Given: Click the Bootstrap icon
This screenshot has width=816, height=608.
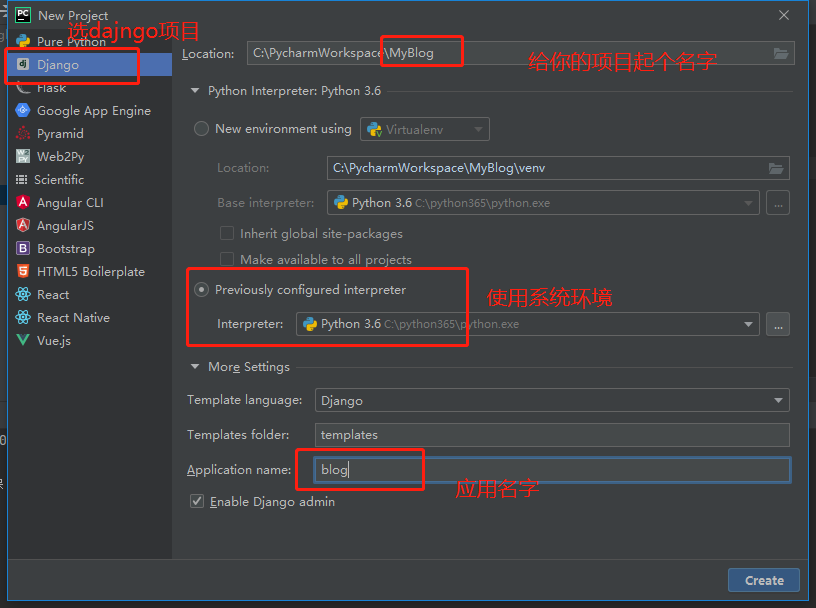Looking at the screenshot, I should point(23,248).
